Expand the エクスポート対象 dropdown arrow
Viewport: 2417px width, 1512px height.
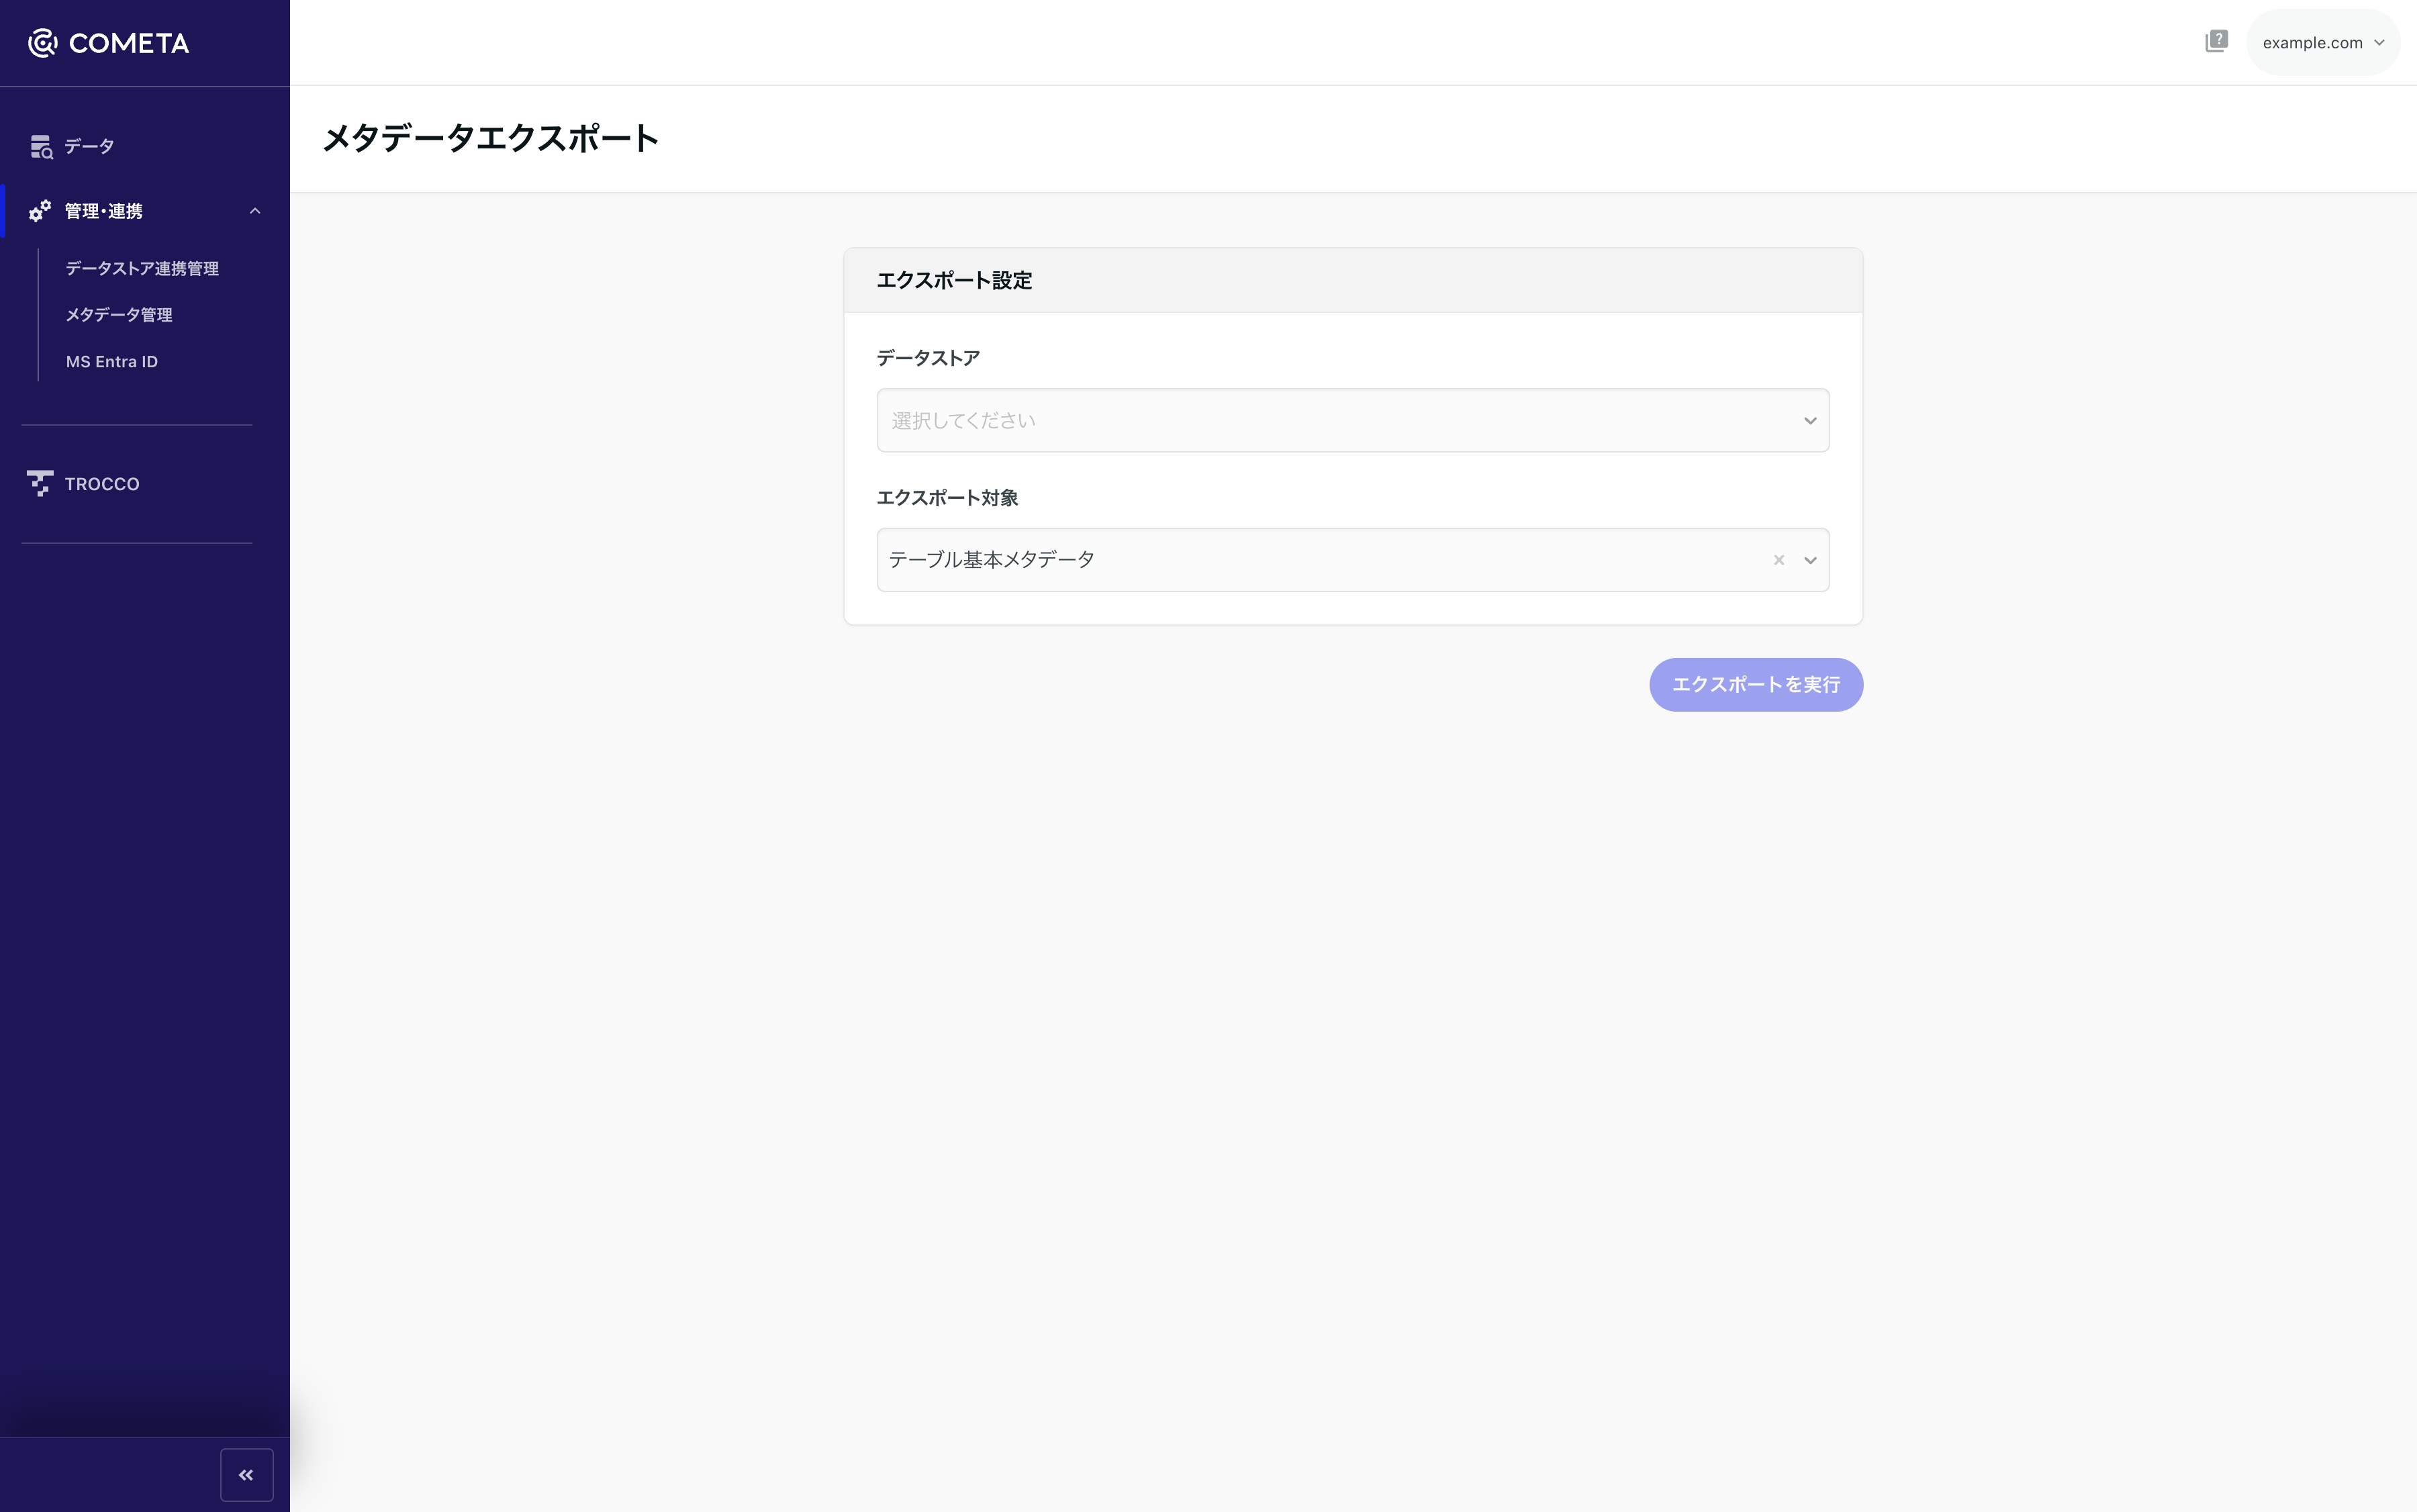coord(1809,560)
